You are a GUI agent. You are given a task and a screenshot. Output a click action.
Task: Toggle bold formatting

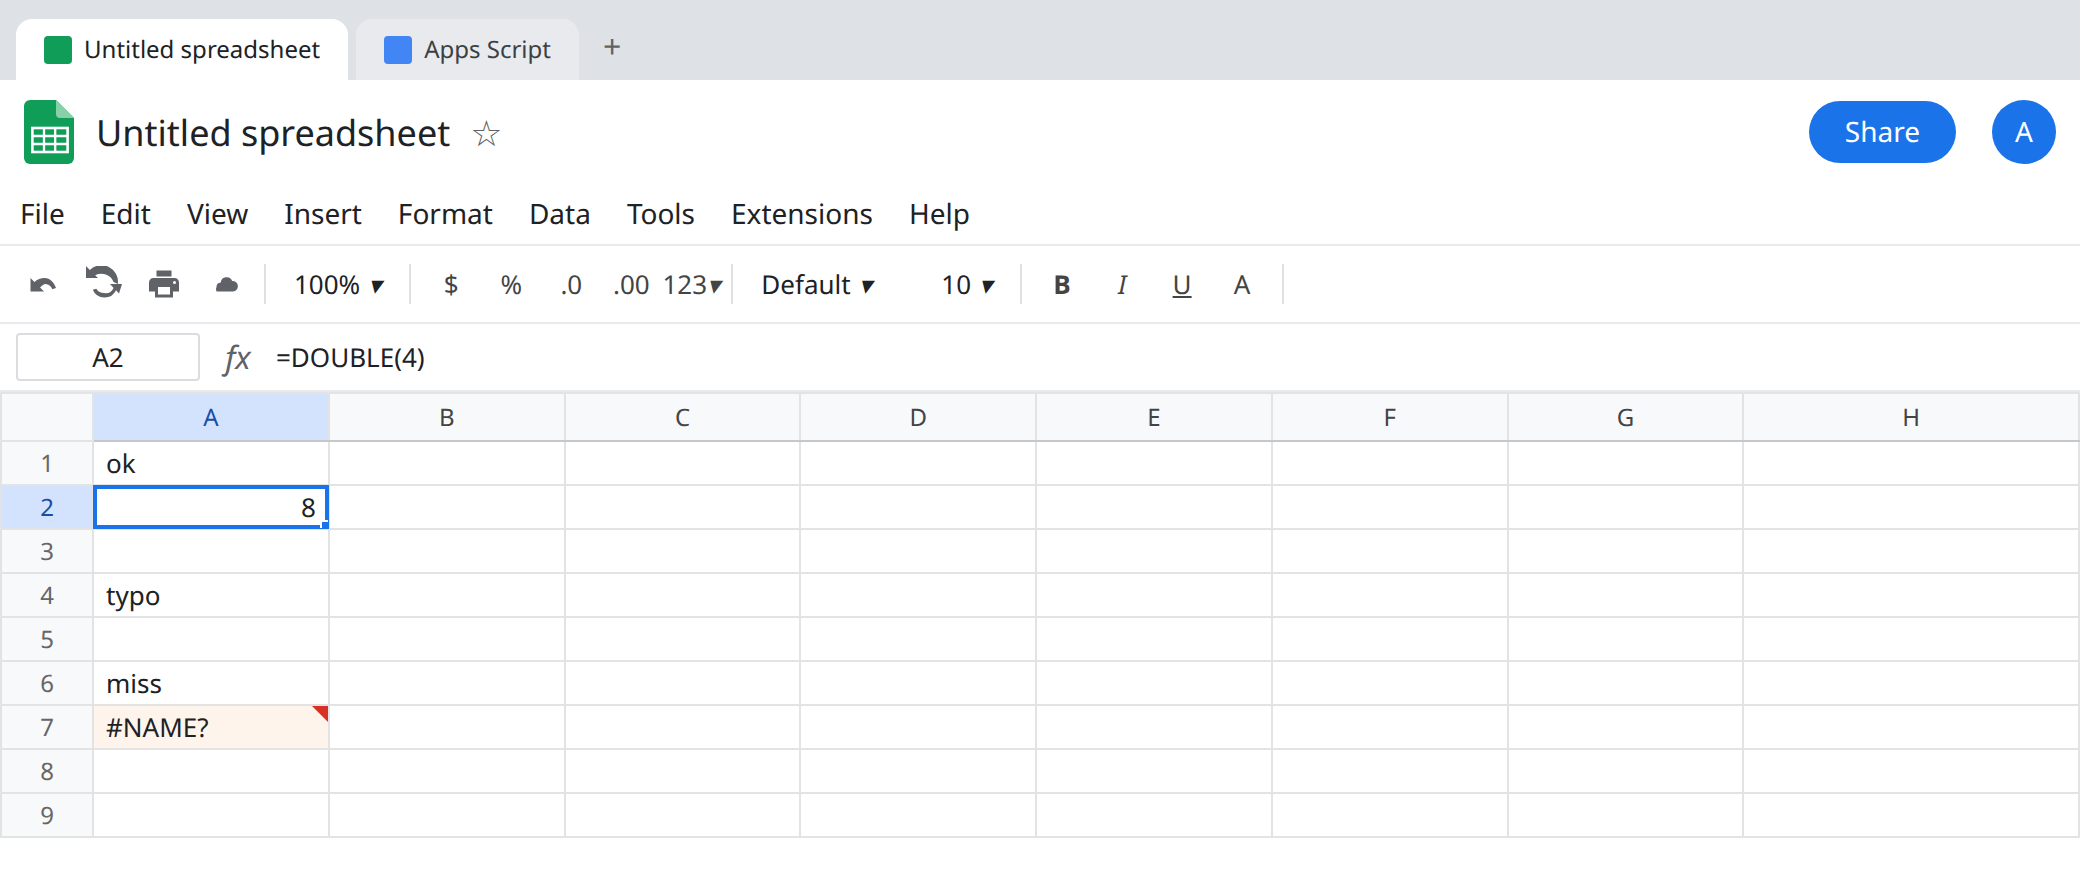[x=1062, y=285]
